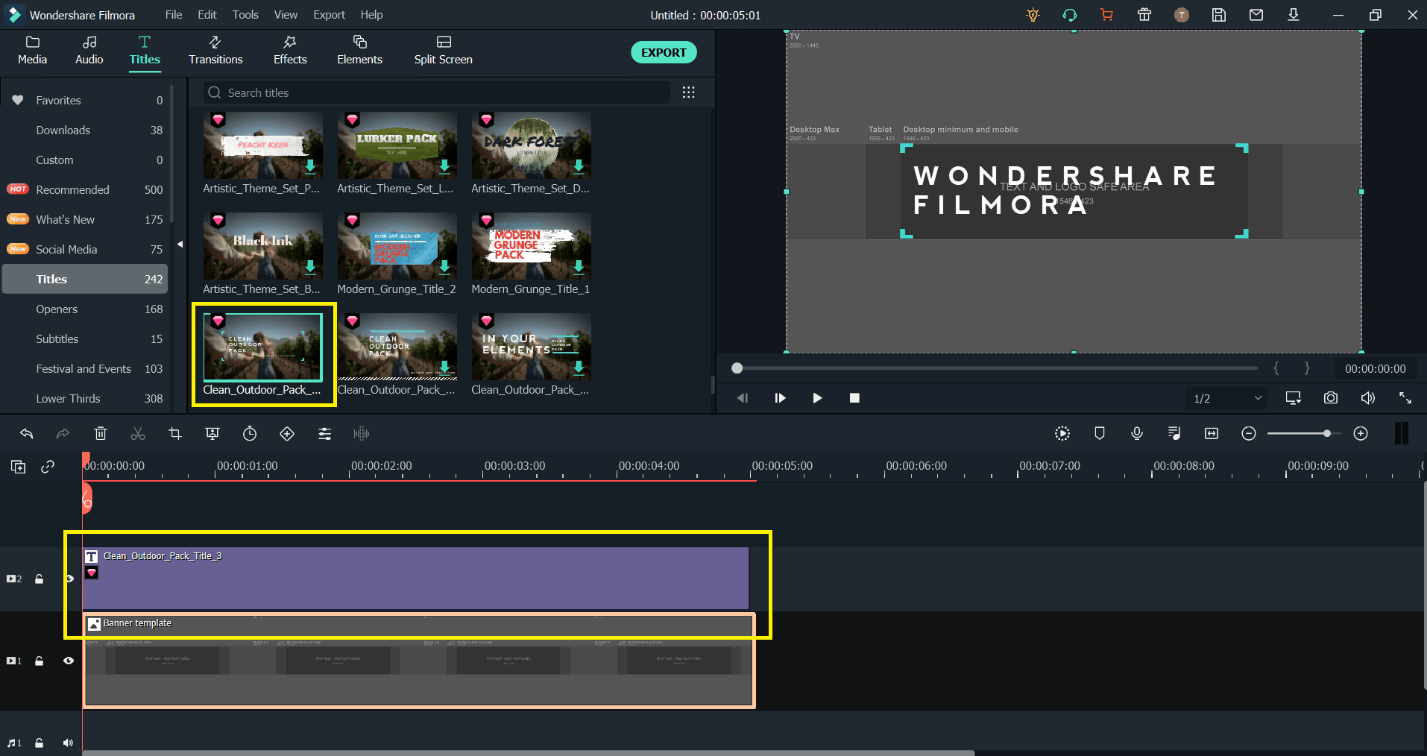This screenshot has width=1427, height=756.
Task: Select the Banner template clip on timeline
Action: pyautogui.click(x=419, y=661)
